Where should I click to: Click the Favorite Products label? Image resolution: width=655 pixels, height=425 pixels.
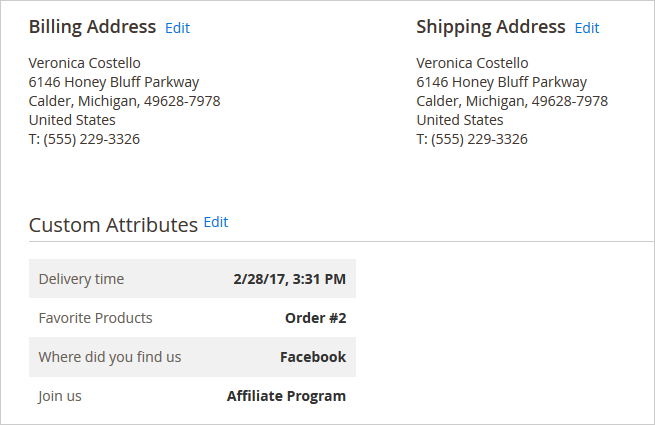tap(95, 318)
